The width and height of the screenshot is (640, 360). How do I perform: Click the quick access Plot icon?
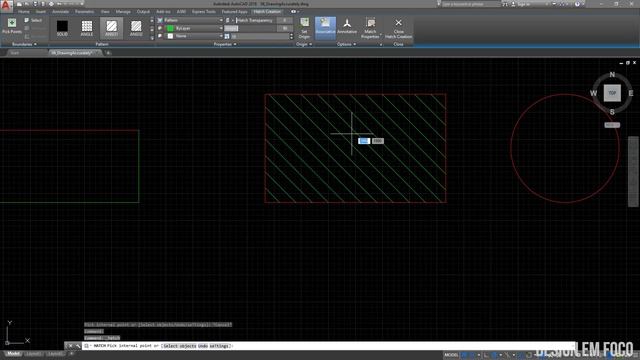pos(51,4)
